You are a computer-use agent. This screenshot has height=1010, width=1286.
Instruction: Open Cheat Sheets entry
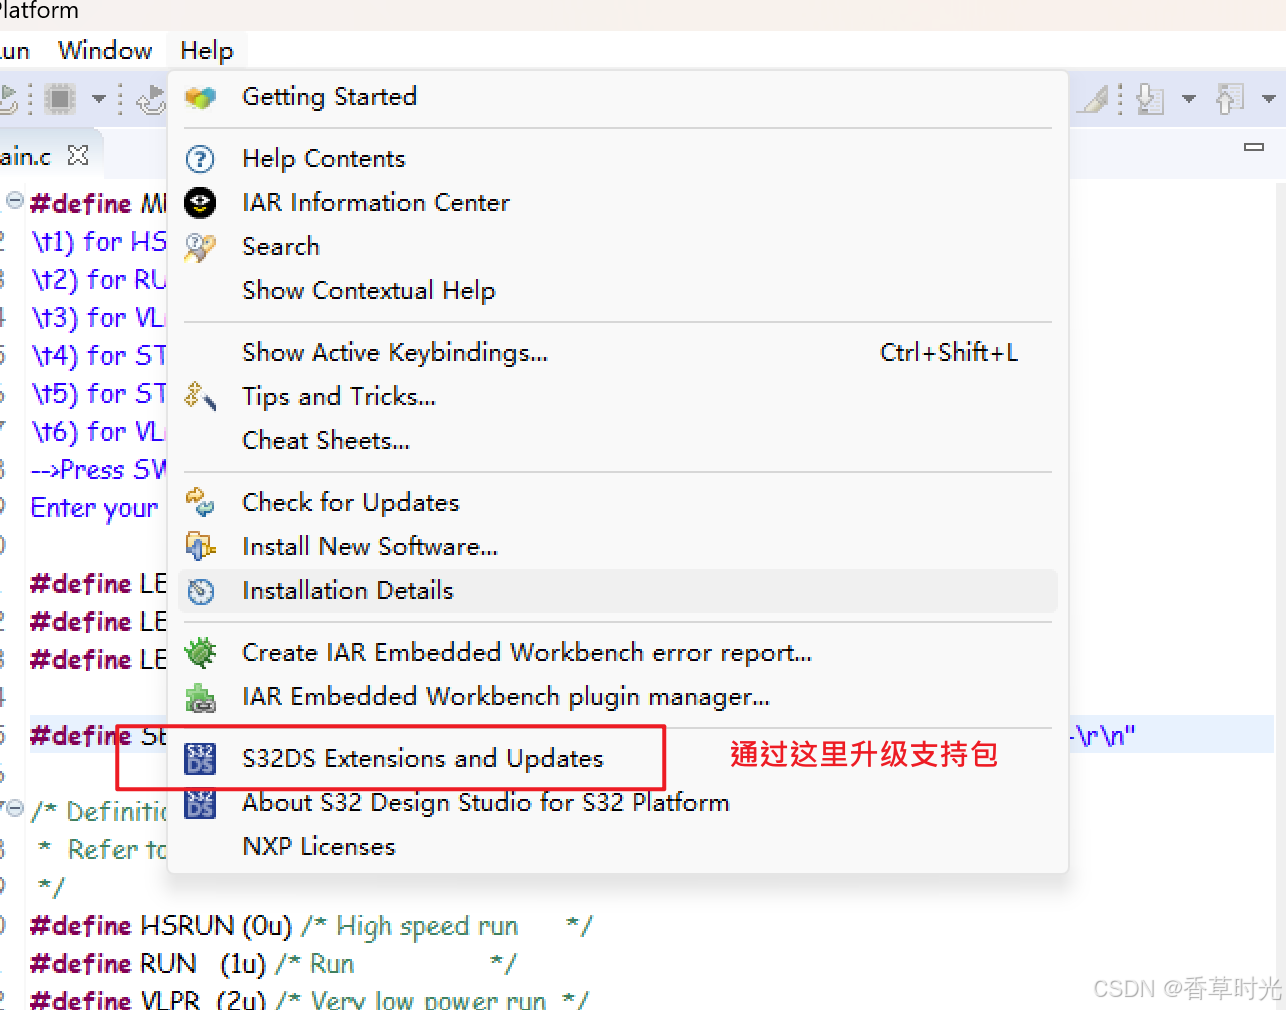(618, 441)
